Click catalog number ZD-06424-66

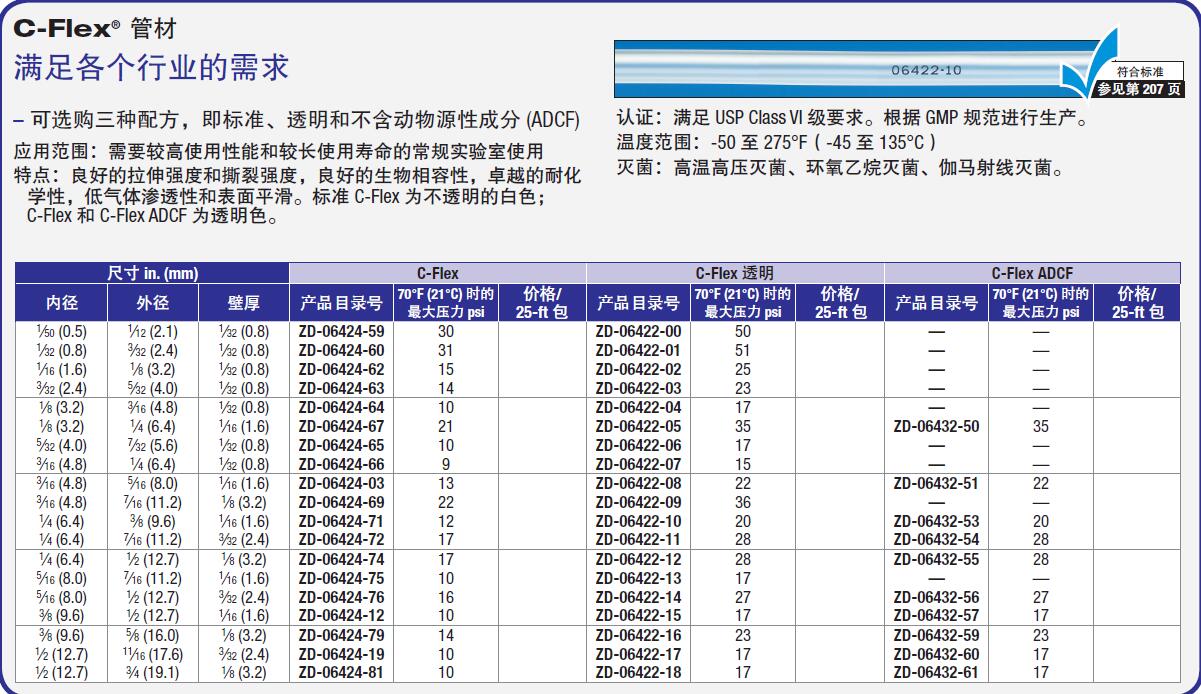(341, 464)
